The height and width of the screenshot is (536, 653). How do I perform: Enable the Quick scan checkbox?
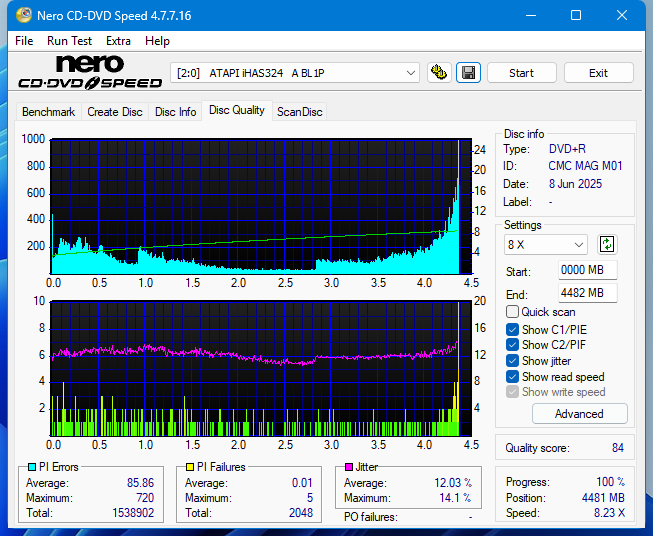[513, 312]
